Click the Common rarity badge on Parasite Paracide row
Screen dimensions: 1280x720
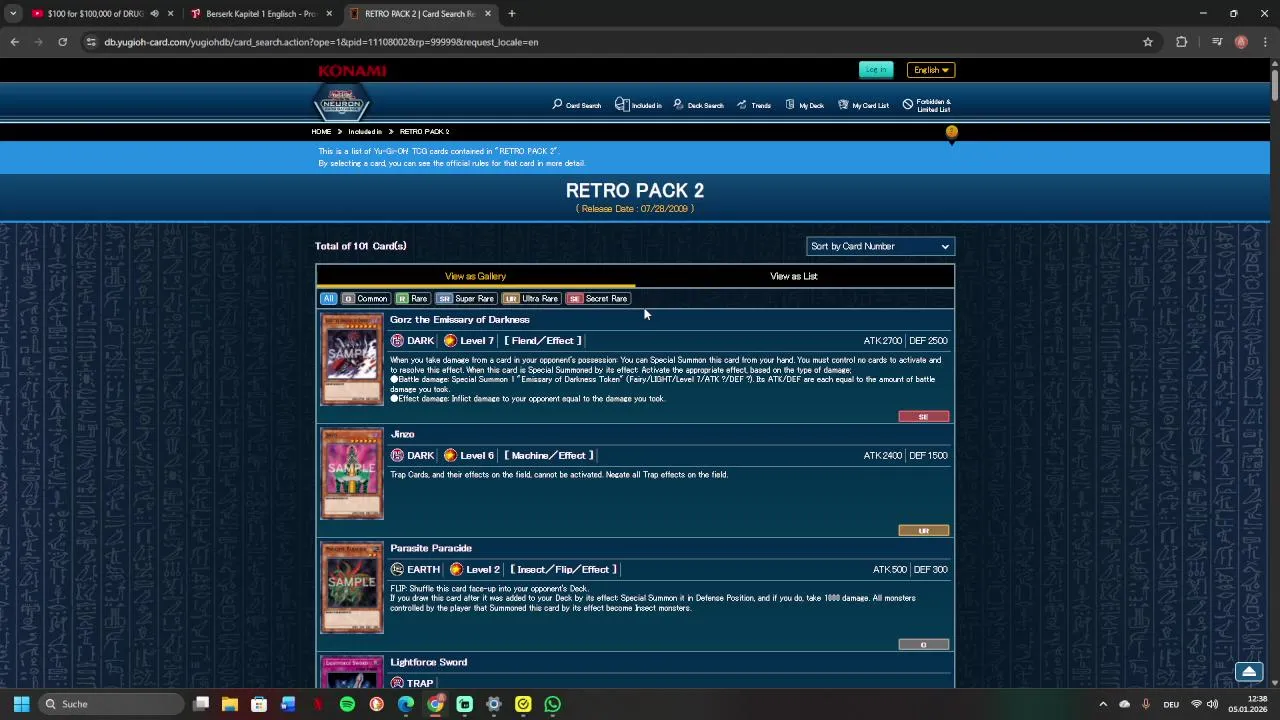pos(924,645)
